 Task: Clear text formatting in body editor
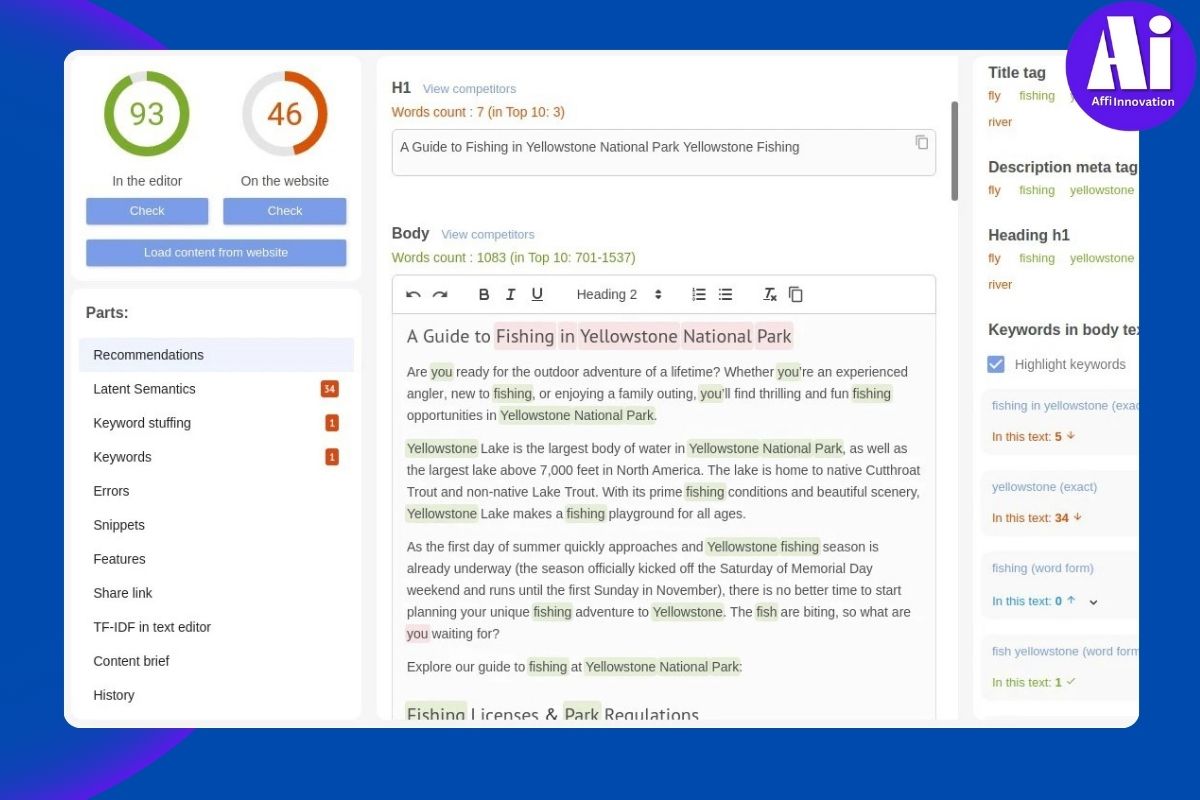coord(769,294)
